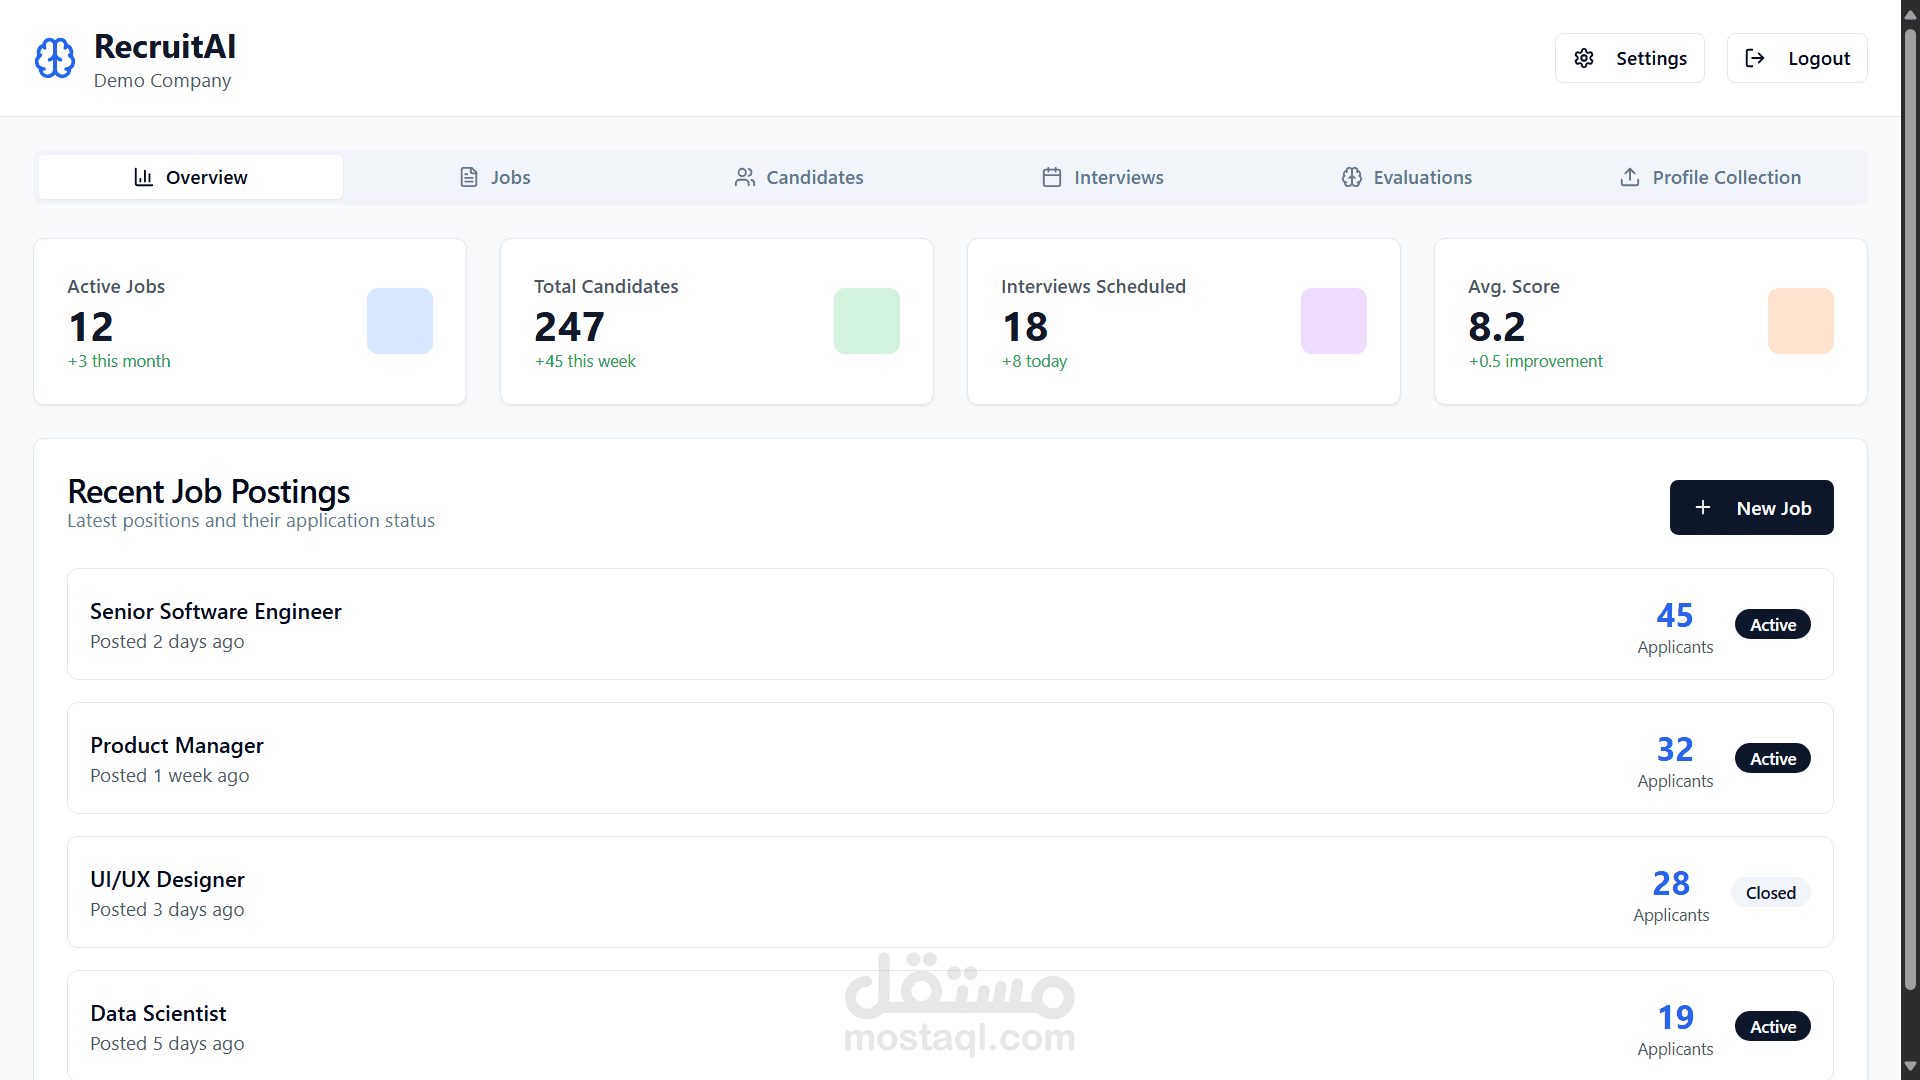Click the Settings gear icon
This screenshot has width=1920, height=1080.
tap(1584, 58)
